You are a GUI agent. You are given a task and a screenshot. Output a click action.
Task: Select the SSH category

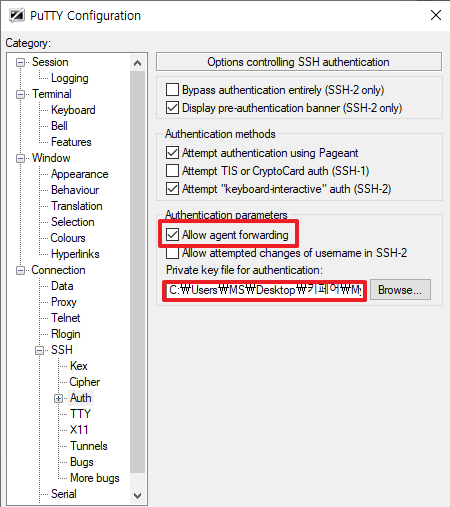coord(62,350)
